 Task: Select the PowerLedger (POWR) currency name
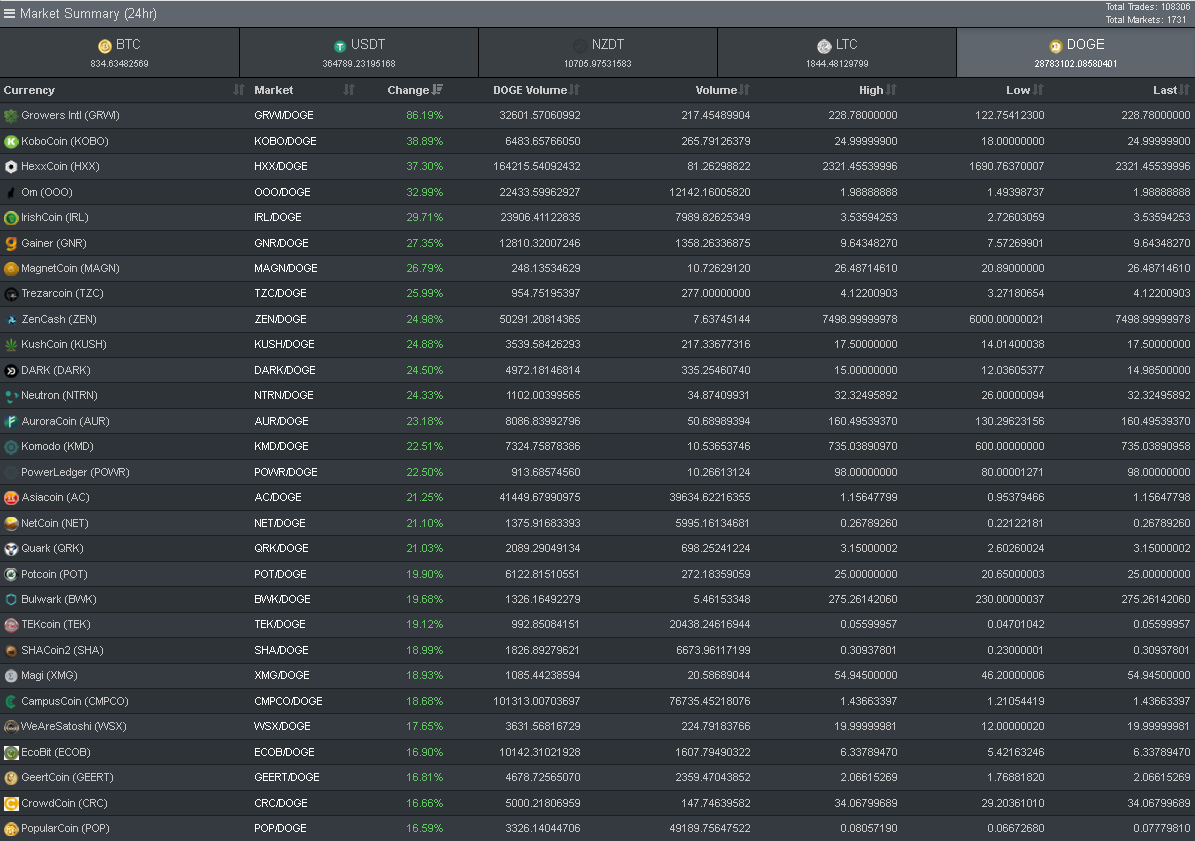[75, 472]
